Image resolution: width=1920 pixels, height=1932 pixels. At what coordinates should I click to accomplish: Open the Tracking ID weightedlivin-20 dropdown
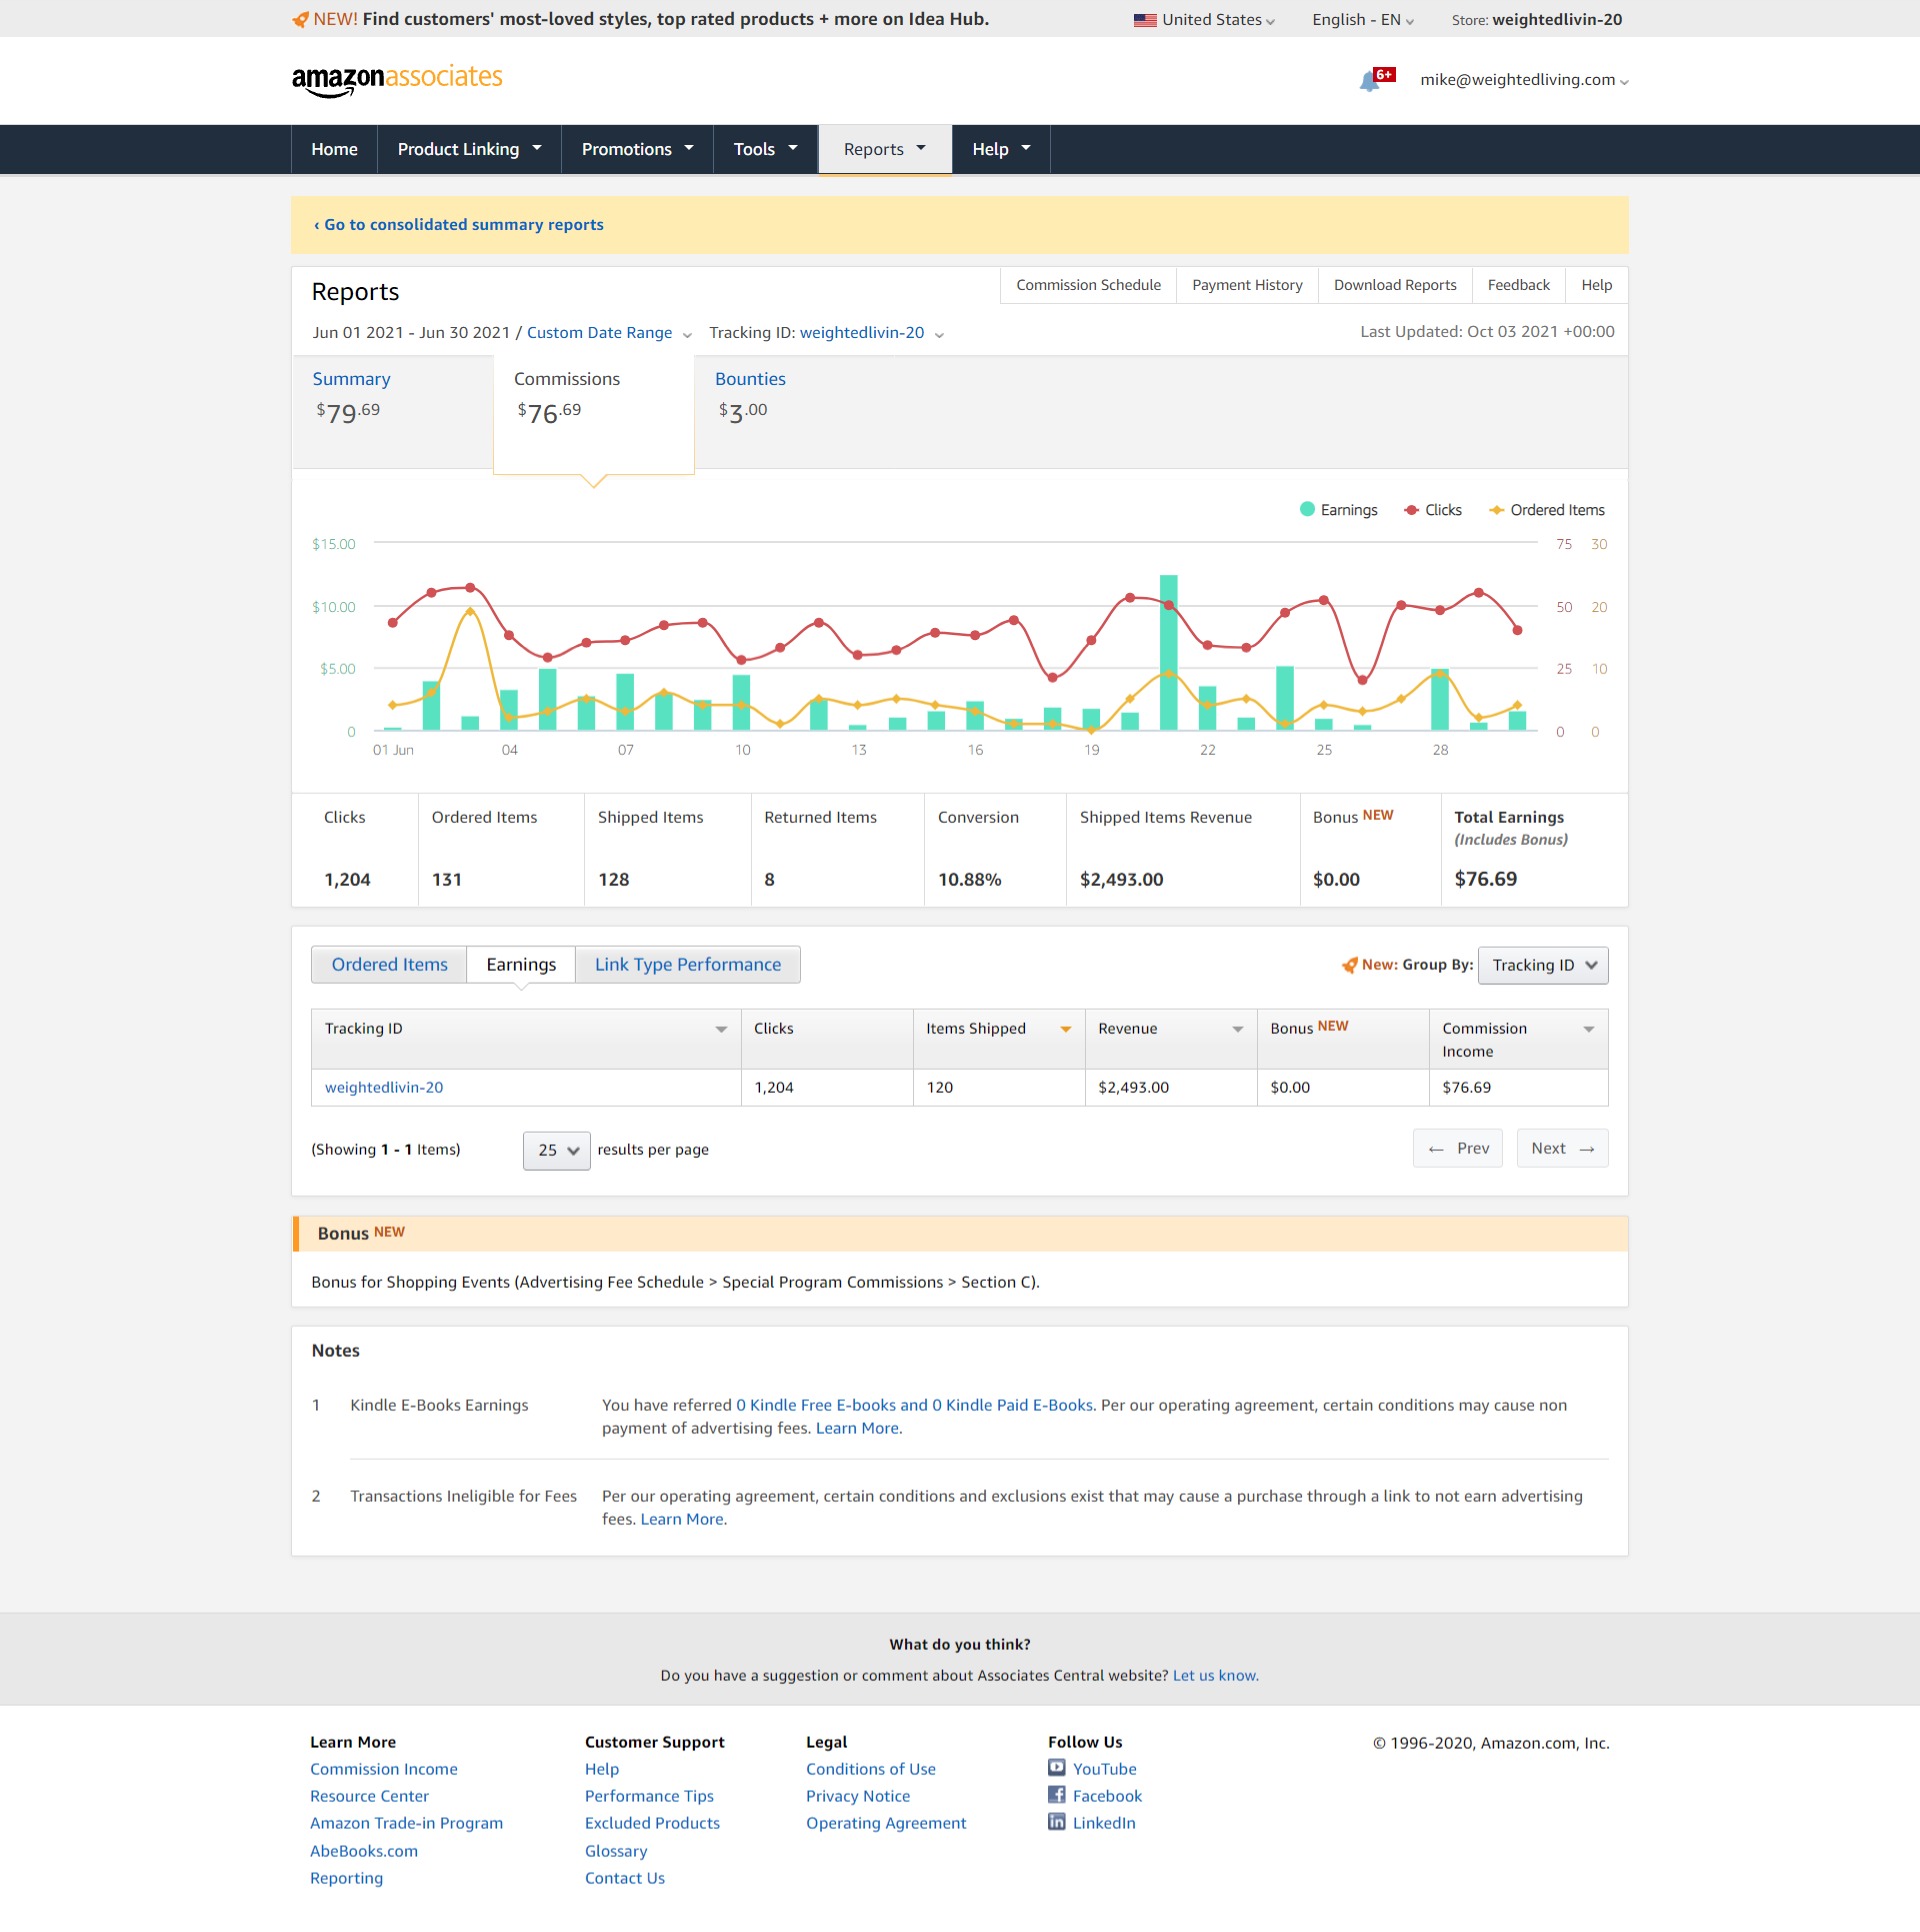point(871,333)
